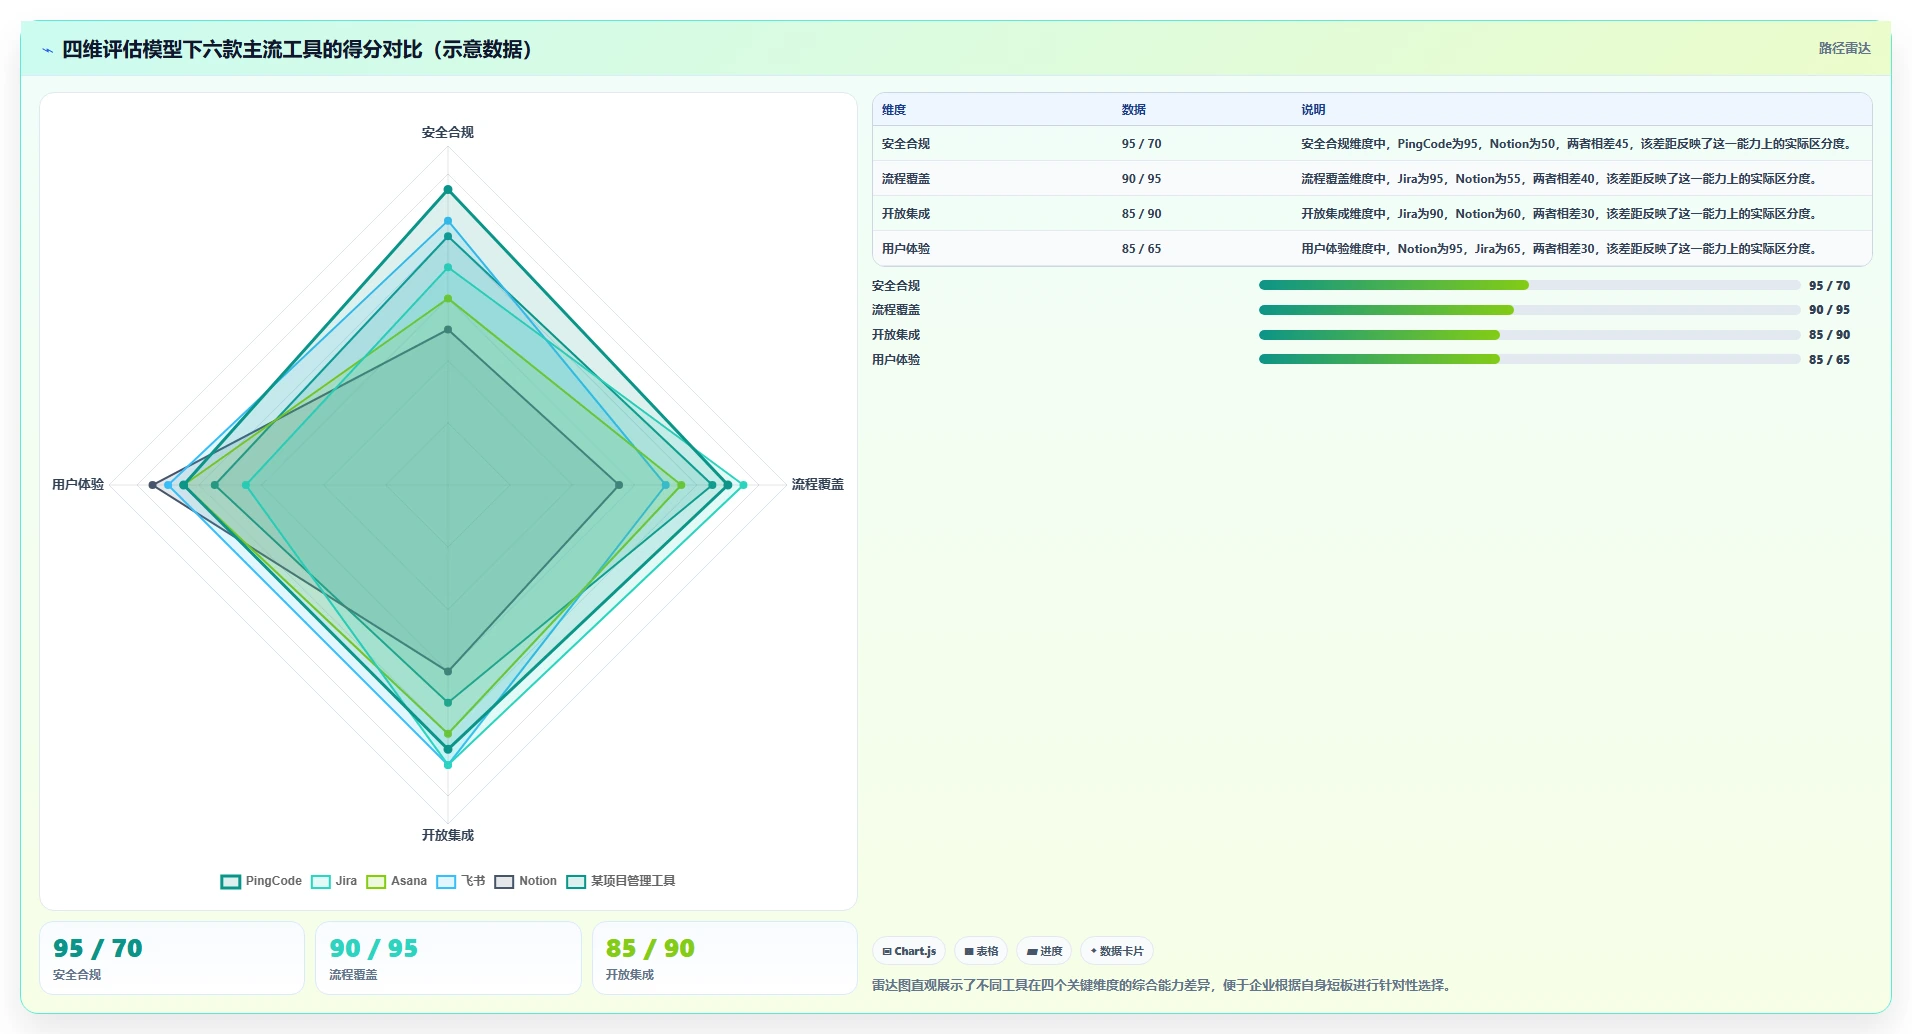Click the 数据卡片 tag chip
1912x1034 pixels.
coord(1117,951)
